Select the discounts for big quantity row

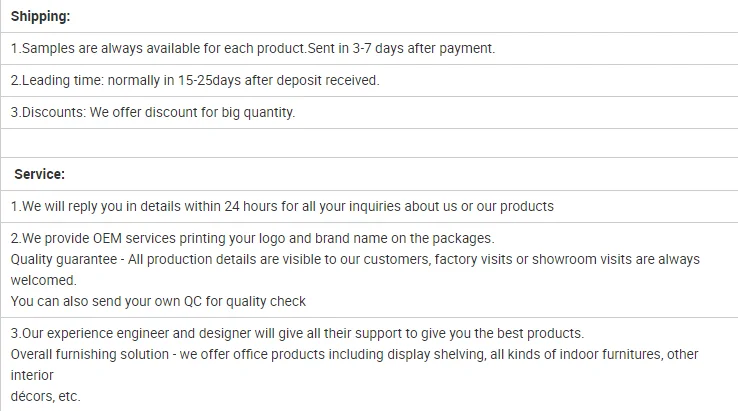pos(153,112)
